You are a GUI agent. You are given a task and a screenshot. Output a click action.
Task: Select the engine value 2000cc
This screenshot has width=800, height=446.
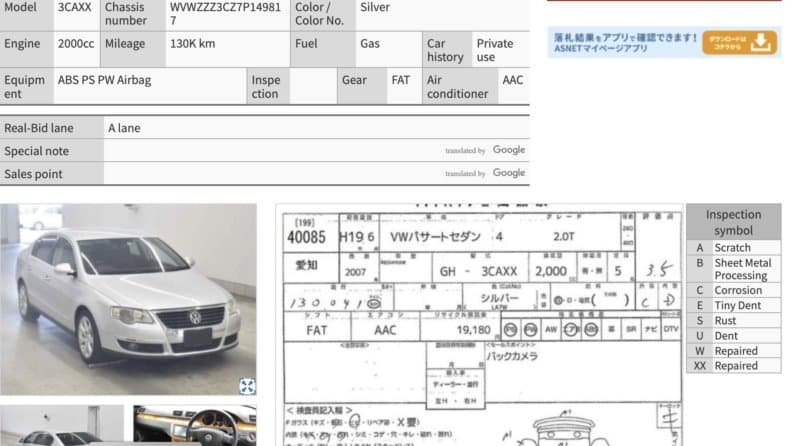[76, 44]
